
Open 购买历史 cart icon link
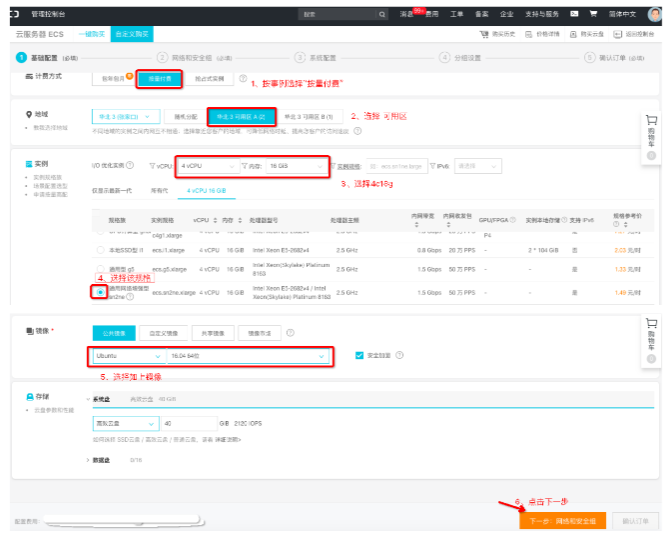pos(497,34)
